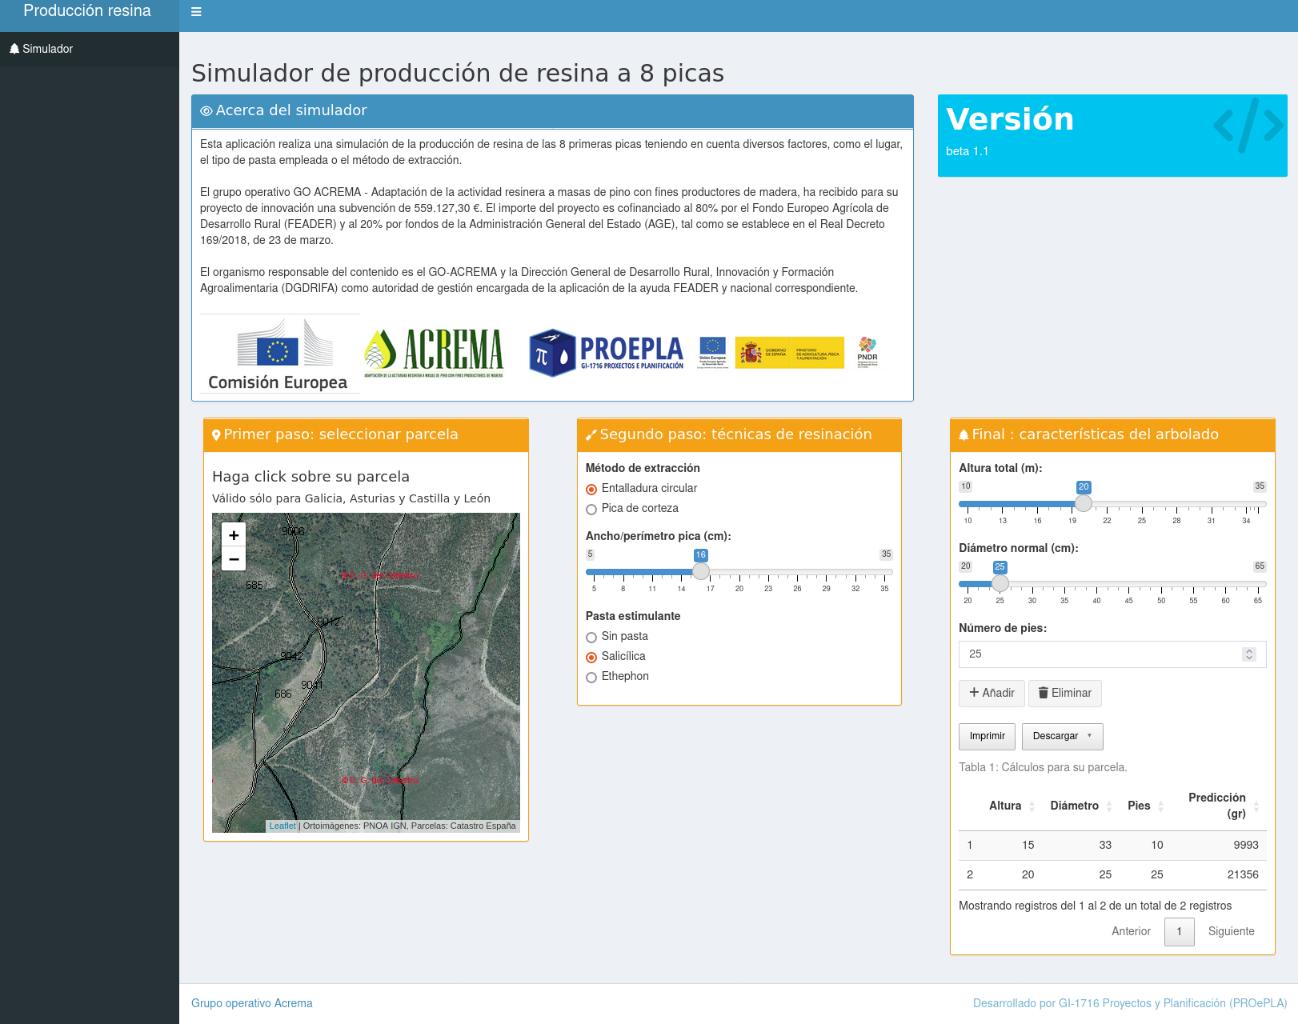Screen dimensions: 1298x1024
Task: Select Entalladura circular extraction method
Action: pos(591,489)
